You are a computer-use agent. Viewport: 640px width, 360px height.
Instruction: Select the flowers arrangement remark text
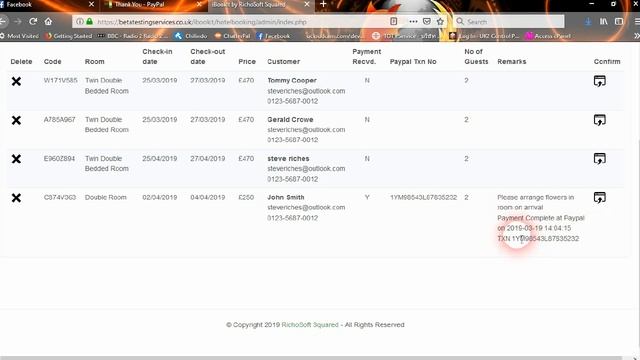(536, 202)
